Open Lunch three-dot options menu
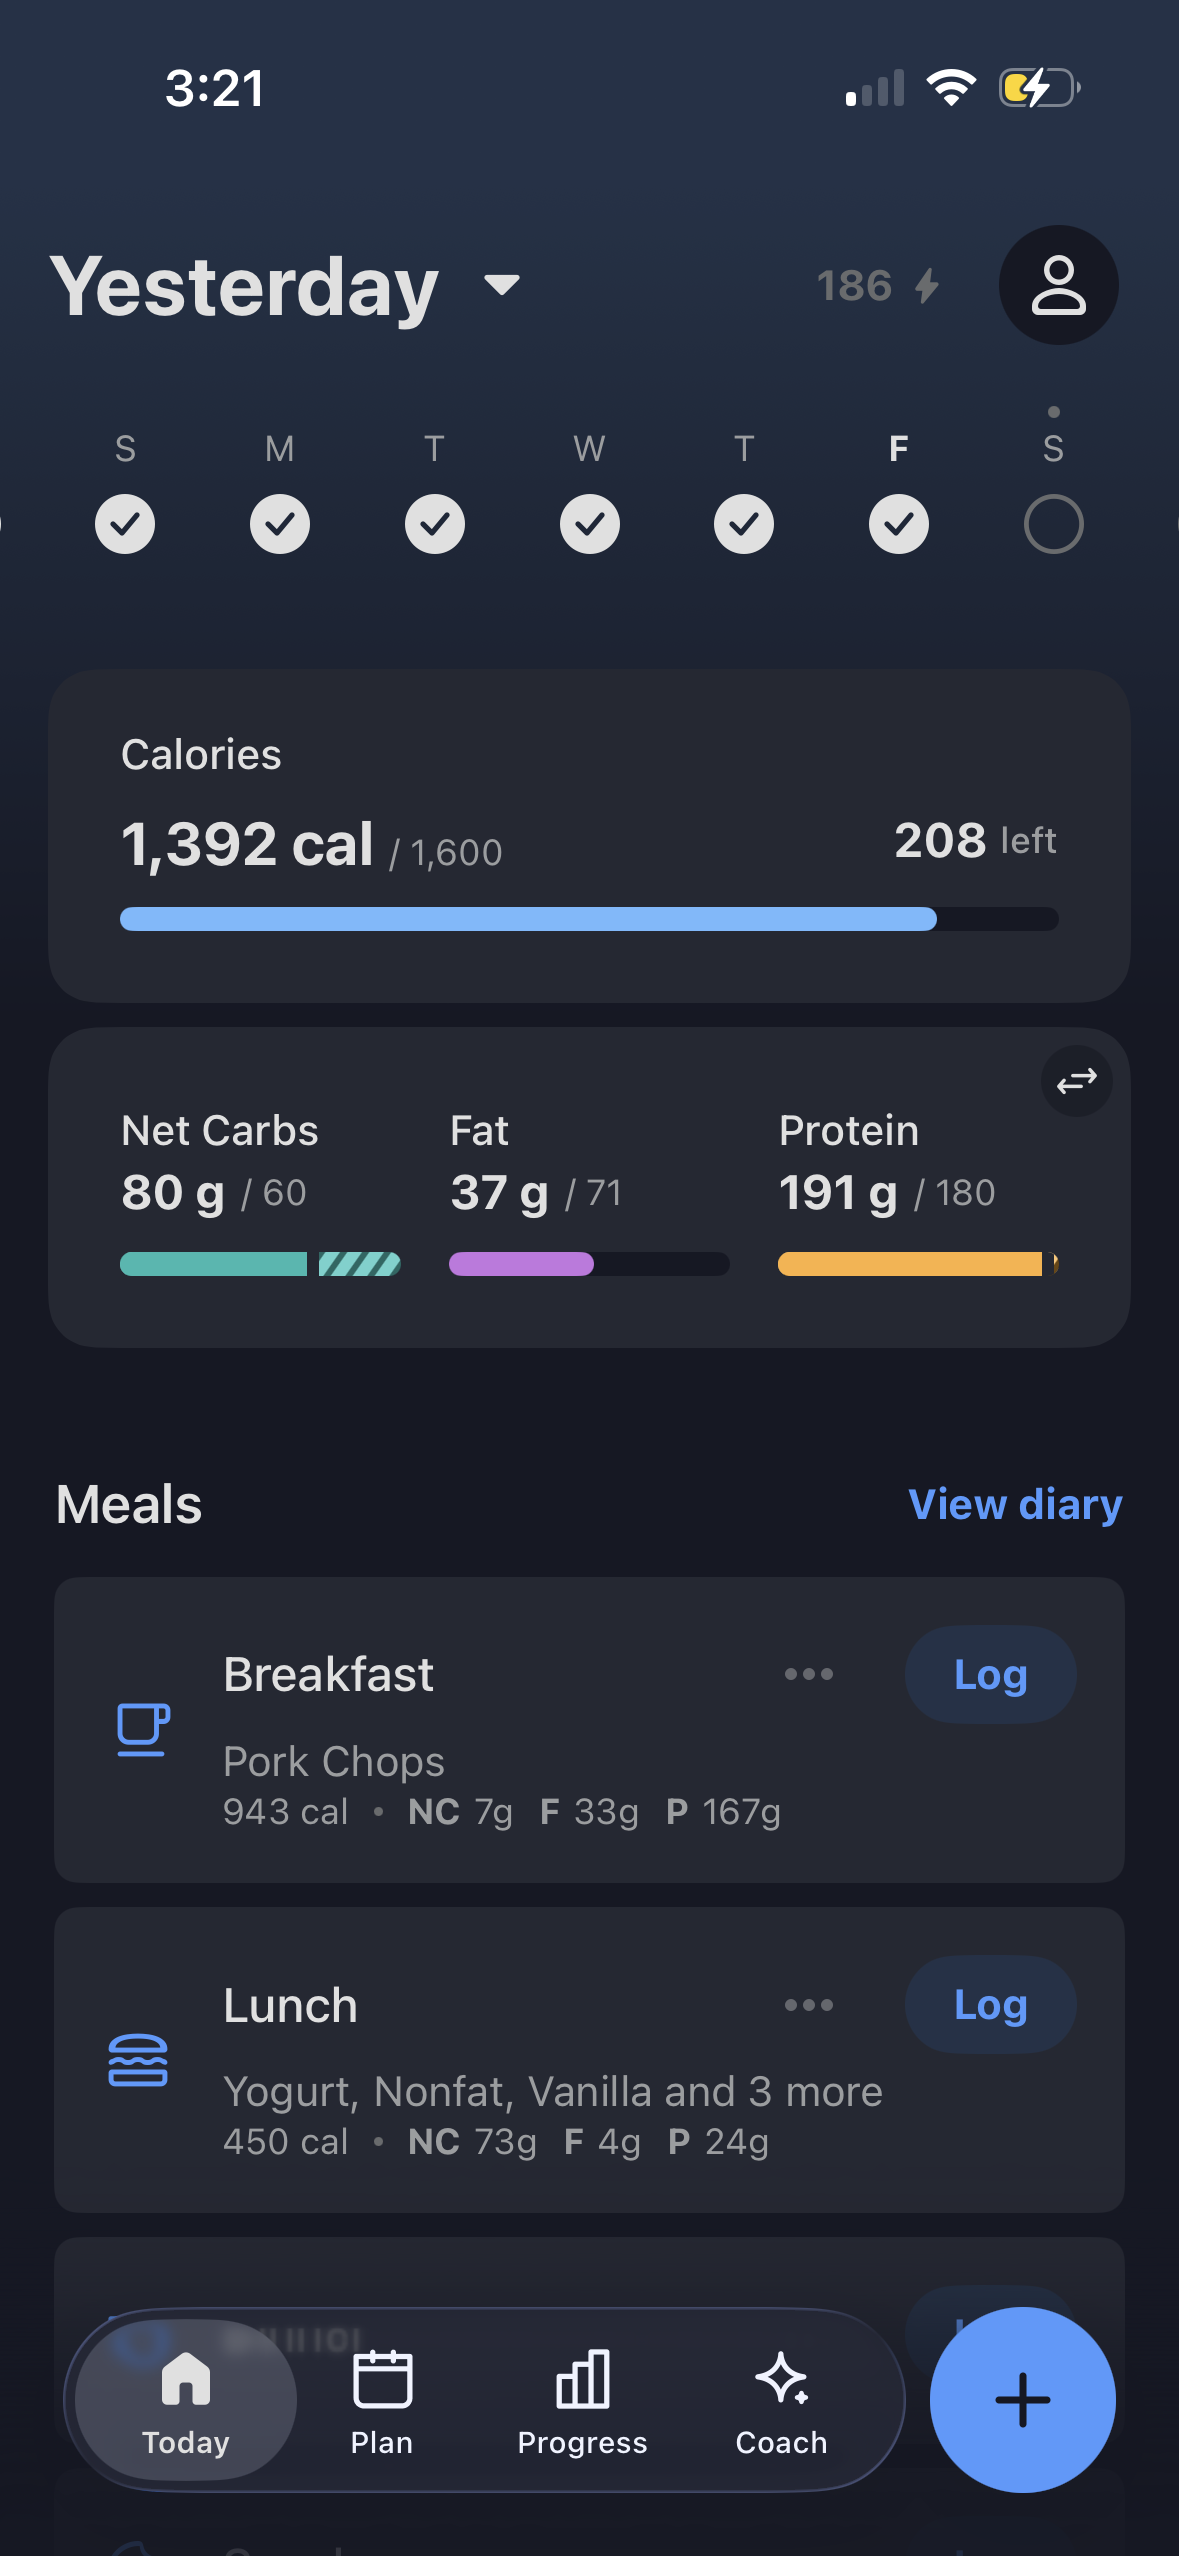Screen dimensions: 1179x2556 tap(809, 2005)
